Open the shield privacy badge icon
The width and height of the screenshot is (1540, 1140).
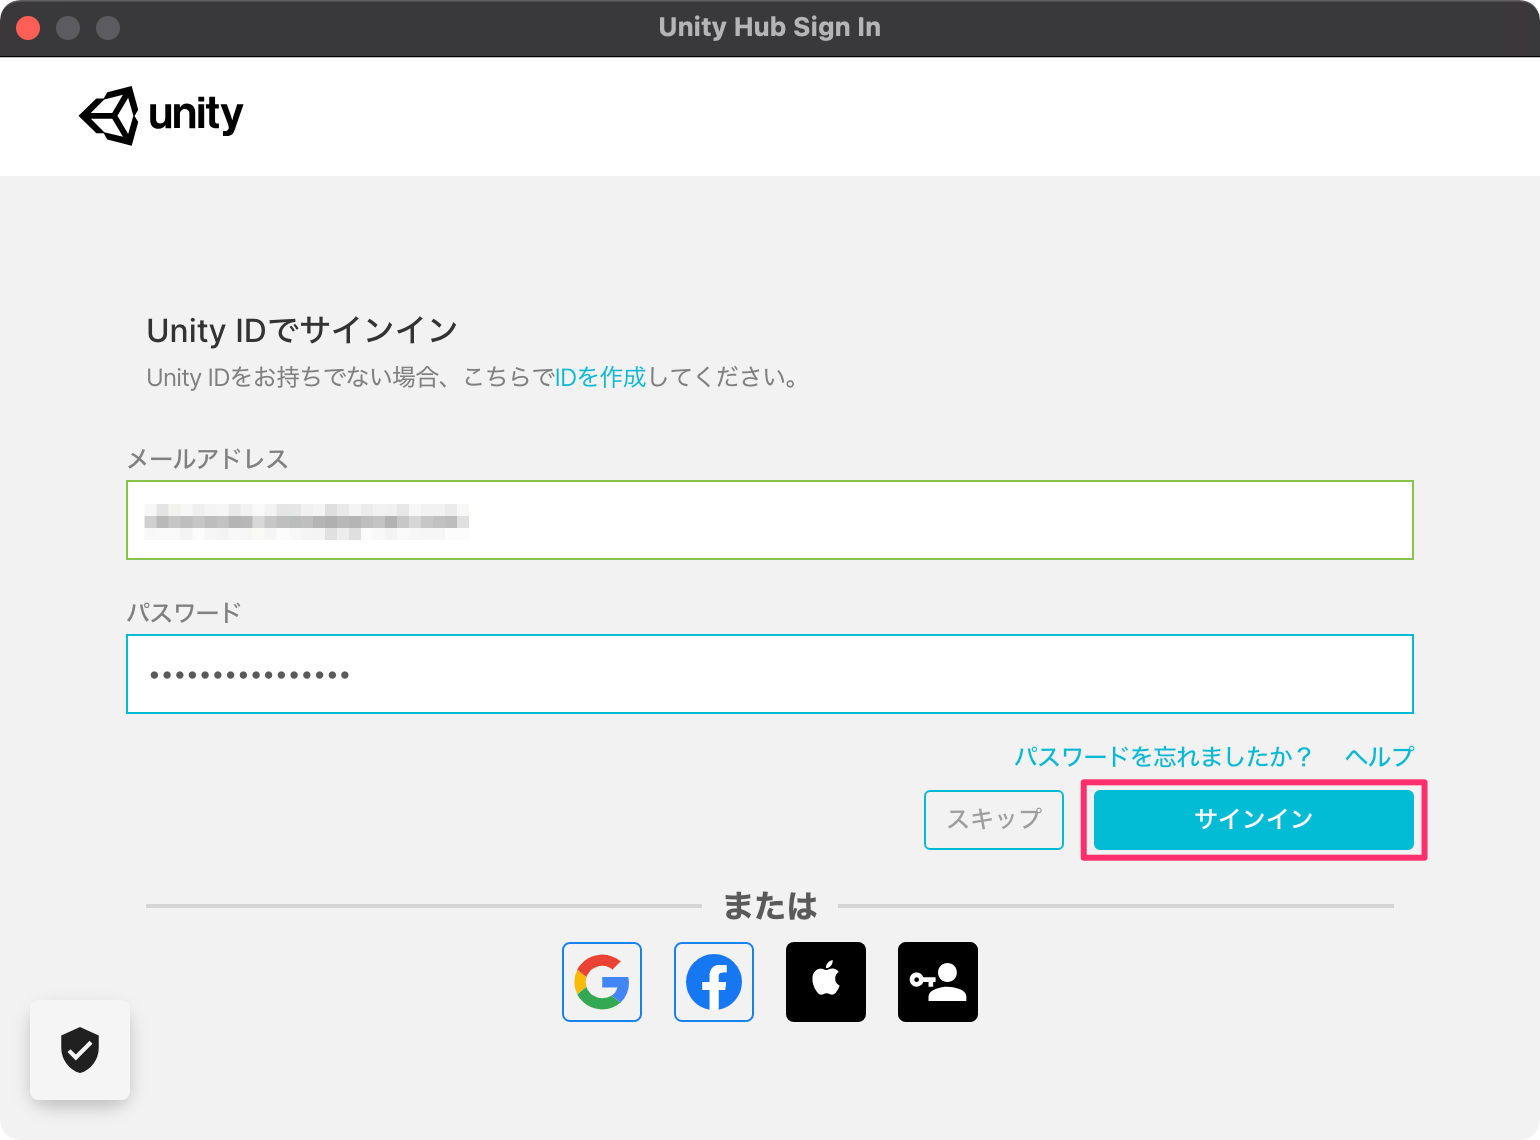pyautogui.click(x=80, y=1050)
